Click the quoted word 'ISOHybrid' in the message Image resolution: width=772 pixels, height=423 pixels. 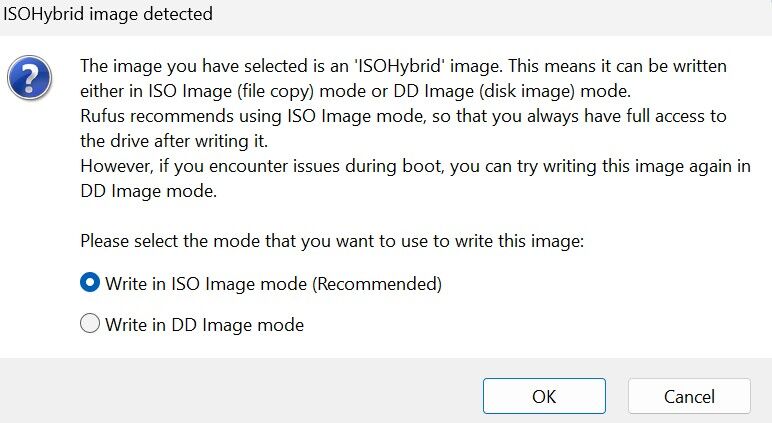pyautogui.click(x=402, y=66)
